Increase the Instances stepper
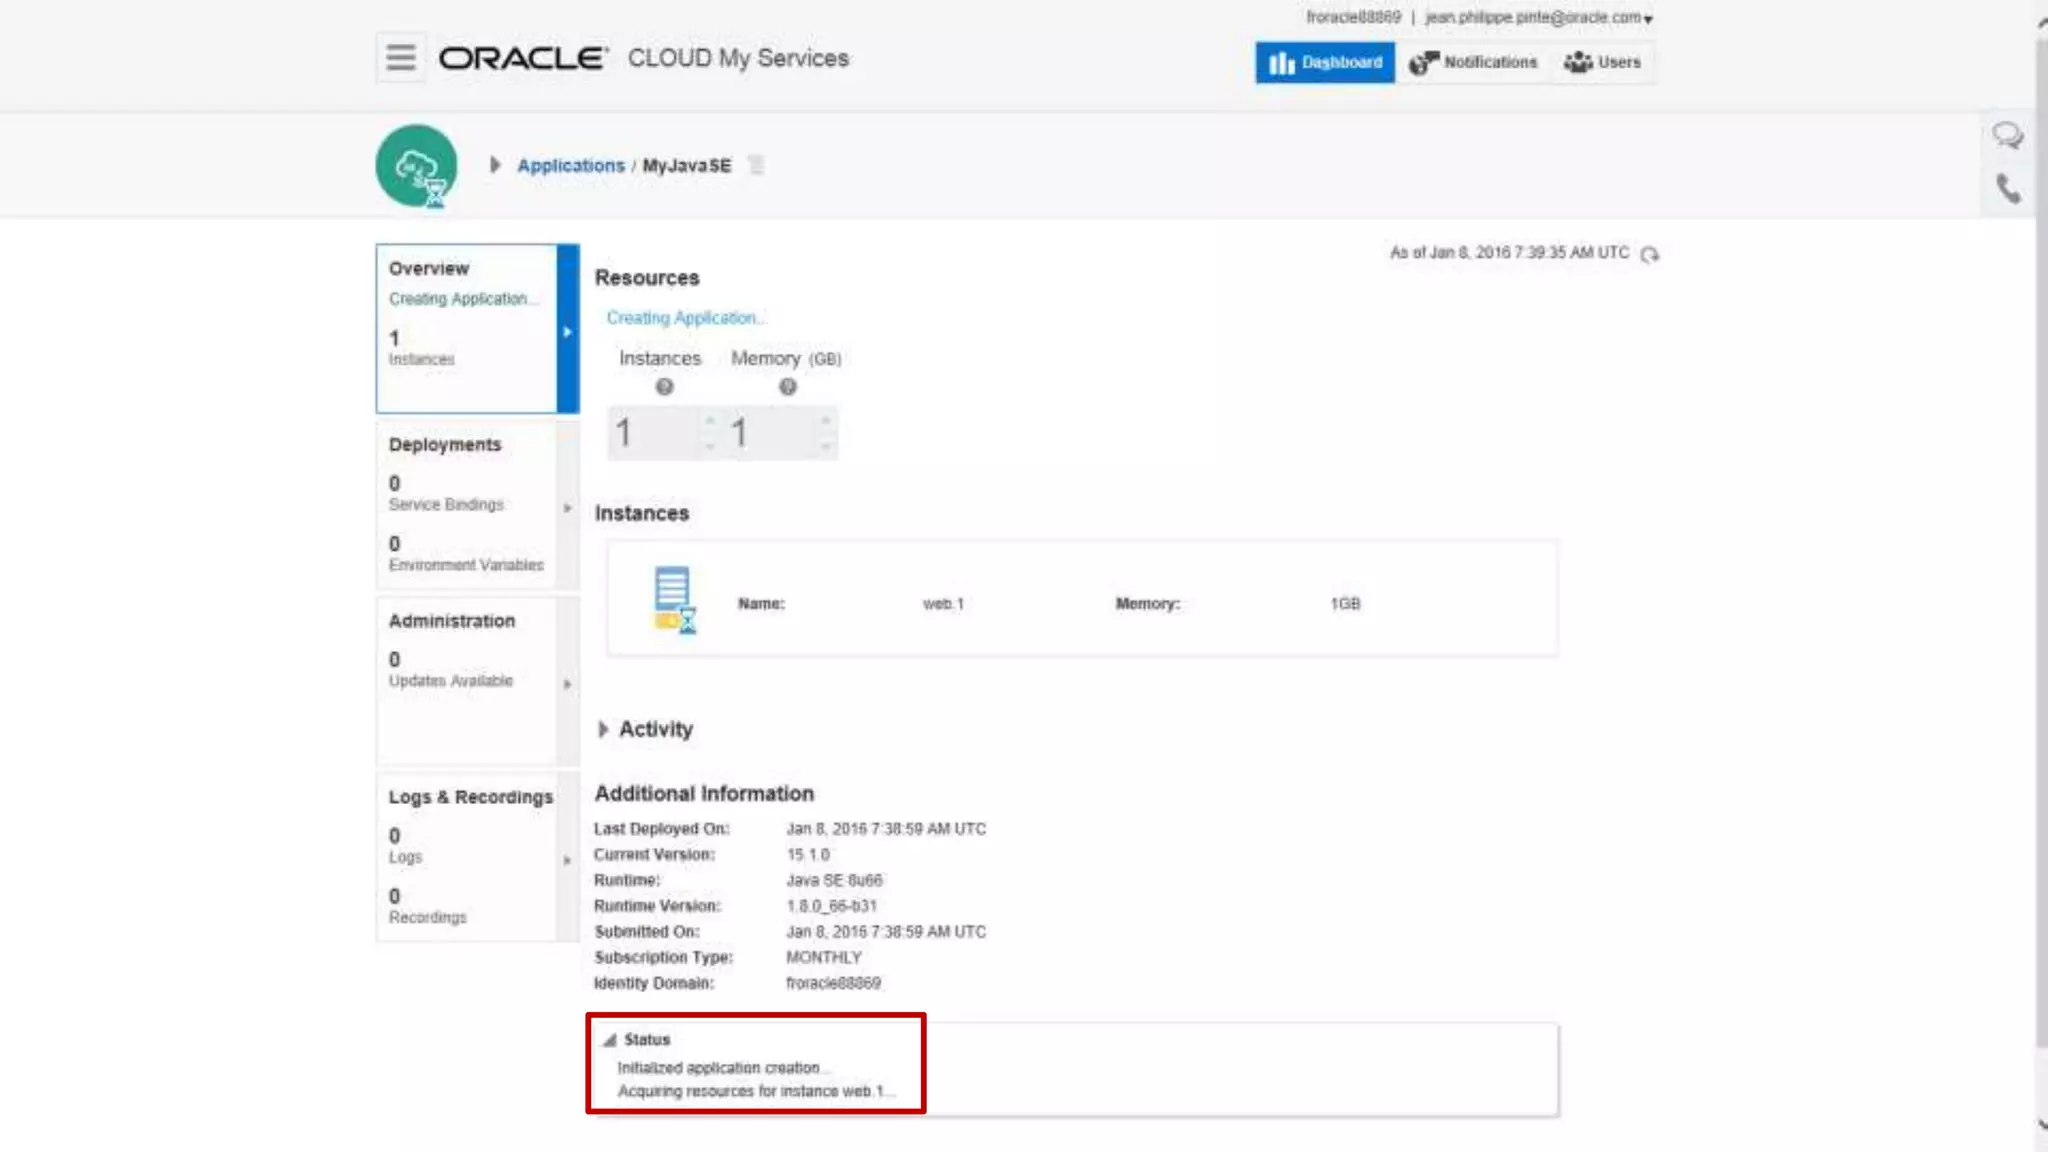Image resolution: width=2048 pixels, height=1152 pixels. pos(710,420)
